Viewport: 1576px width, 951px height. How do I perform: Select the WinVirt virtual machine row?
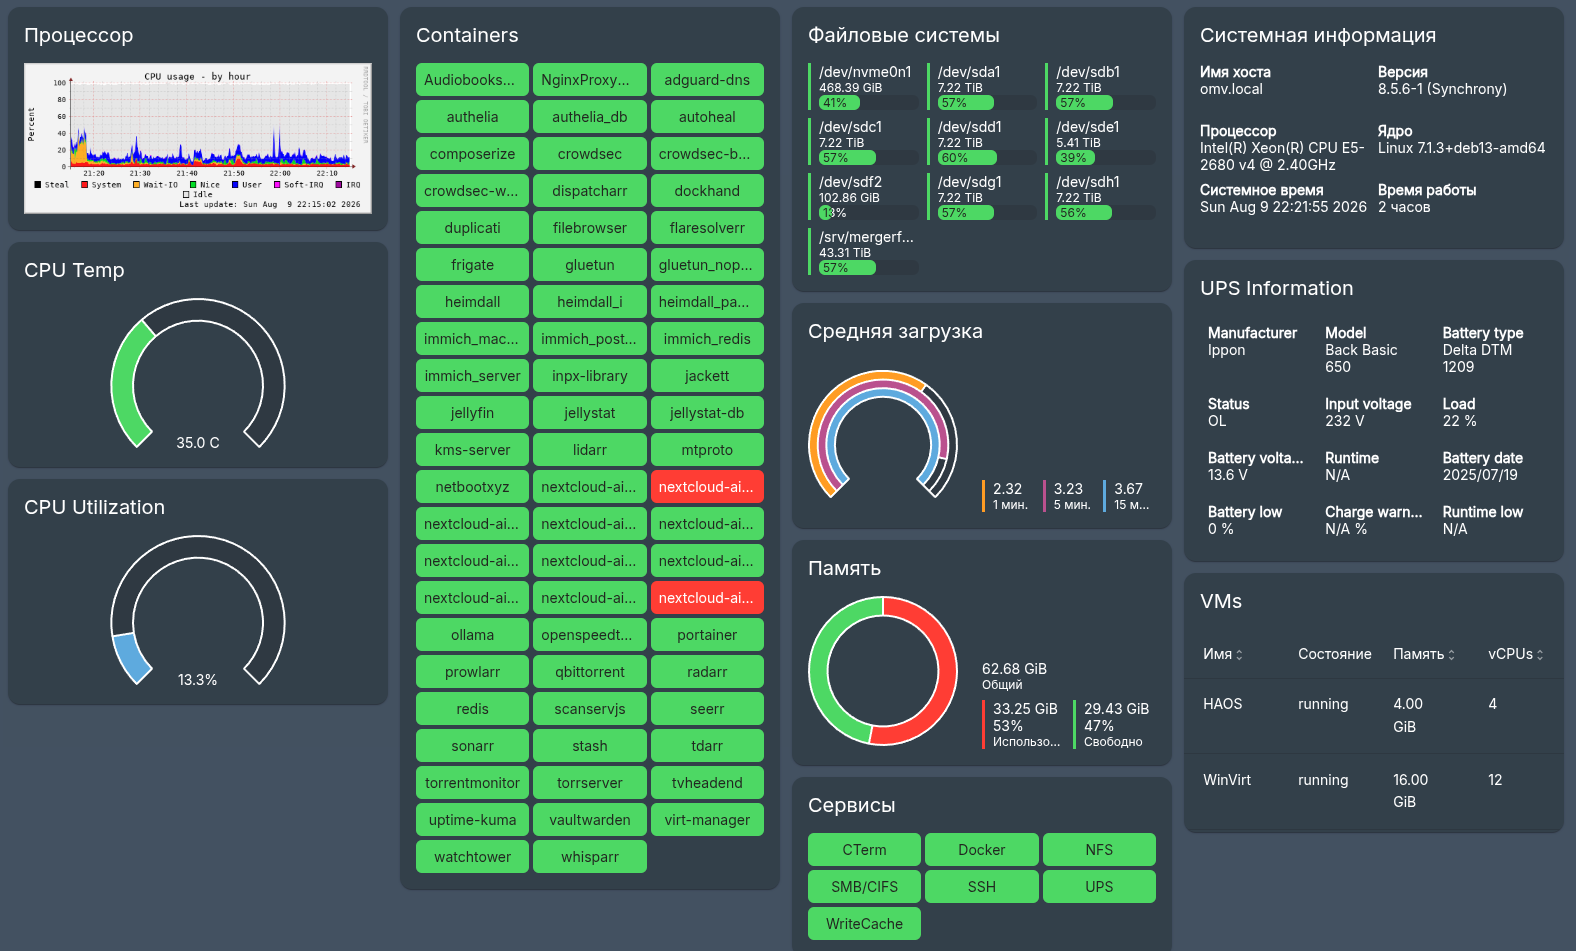click(1373, 791)
